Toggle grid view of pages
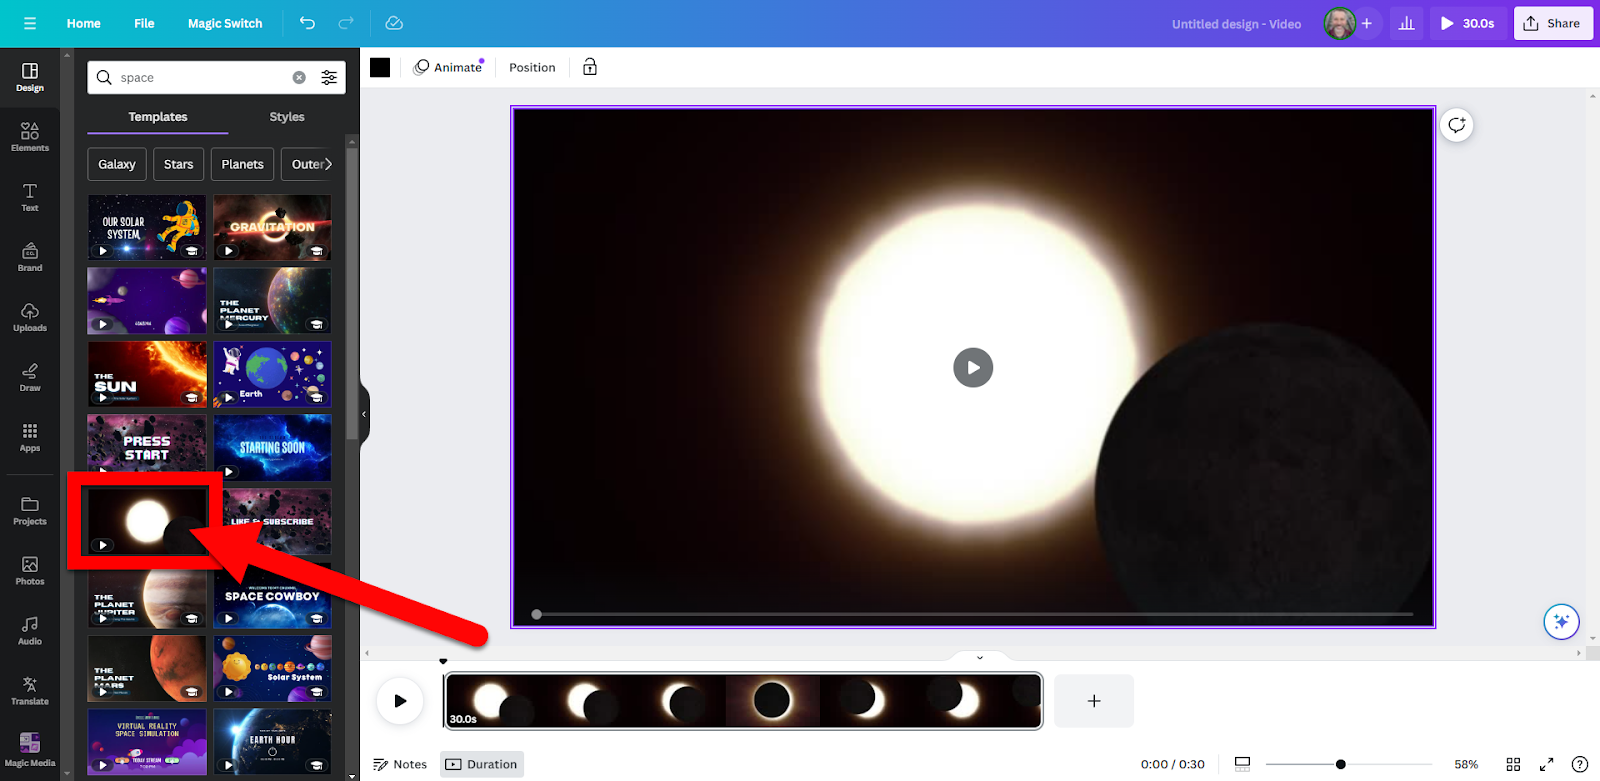Screen dimensions: 1600x781 [1513, 764]
